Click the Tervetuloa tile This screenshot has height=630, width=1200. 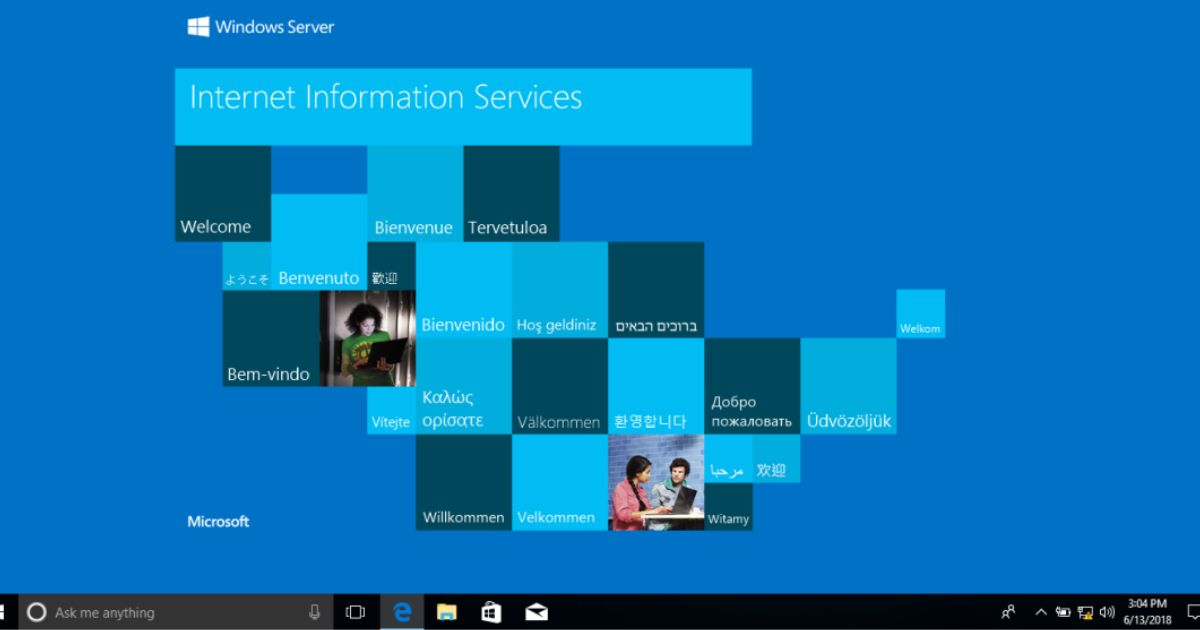click(x=511, y=194)
